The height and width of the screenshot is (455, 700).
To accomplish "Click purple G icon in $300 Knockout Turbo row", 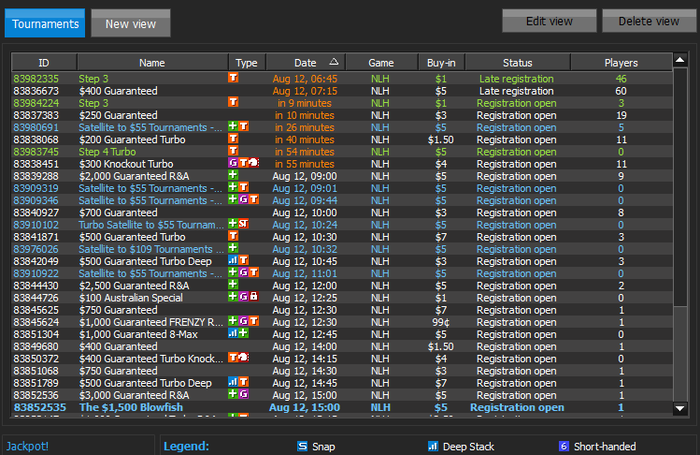I will pyautogui.click(x=233, y=163).
